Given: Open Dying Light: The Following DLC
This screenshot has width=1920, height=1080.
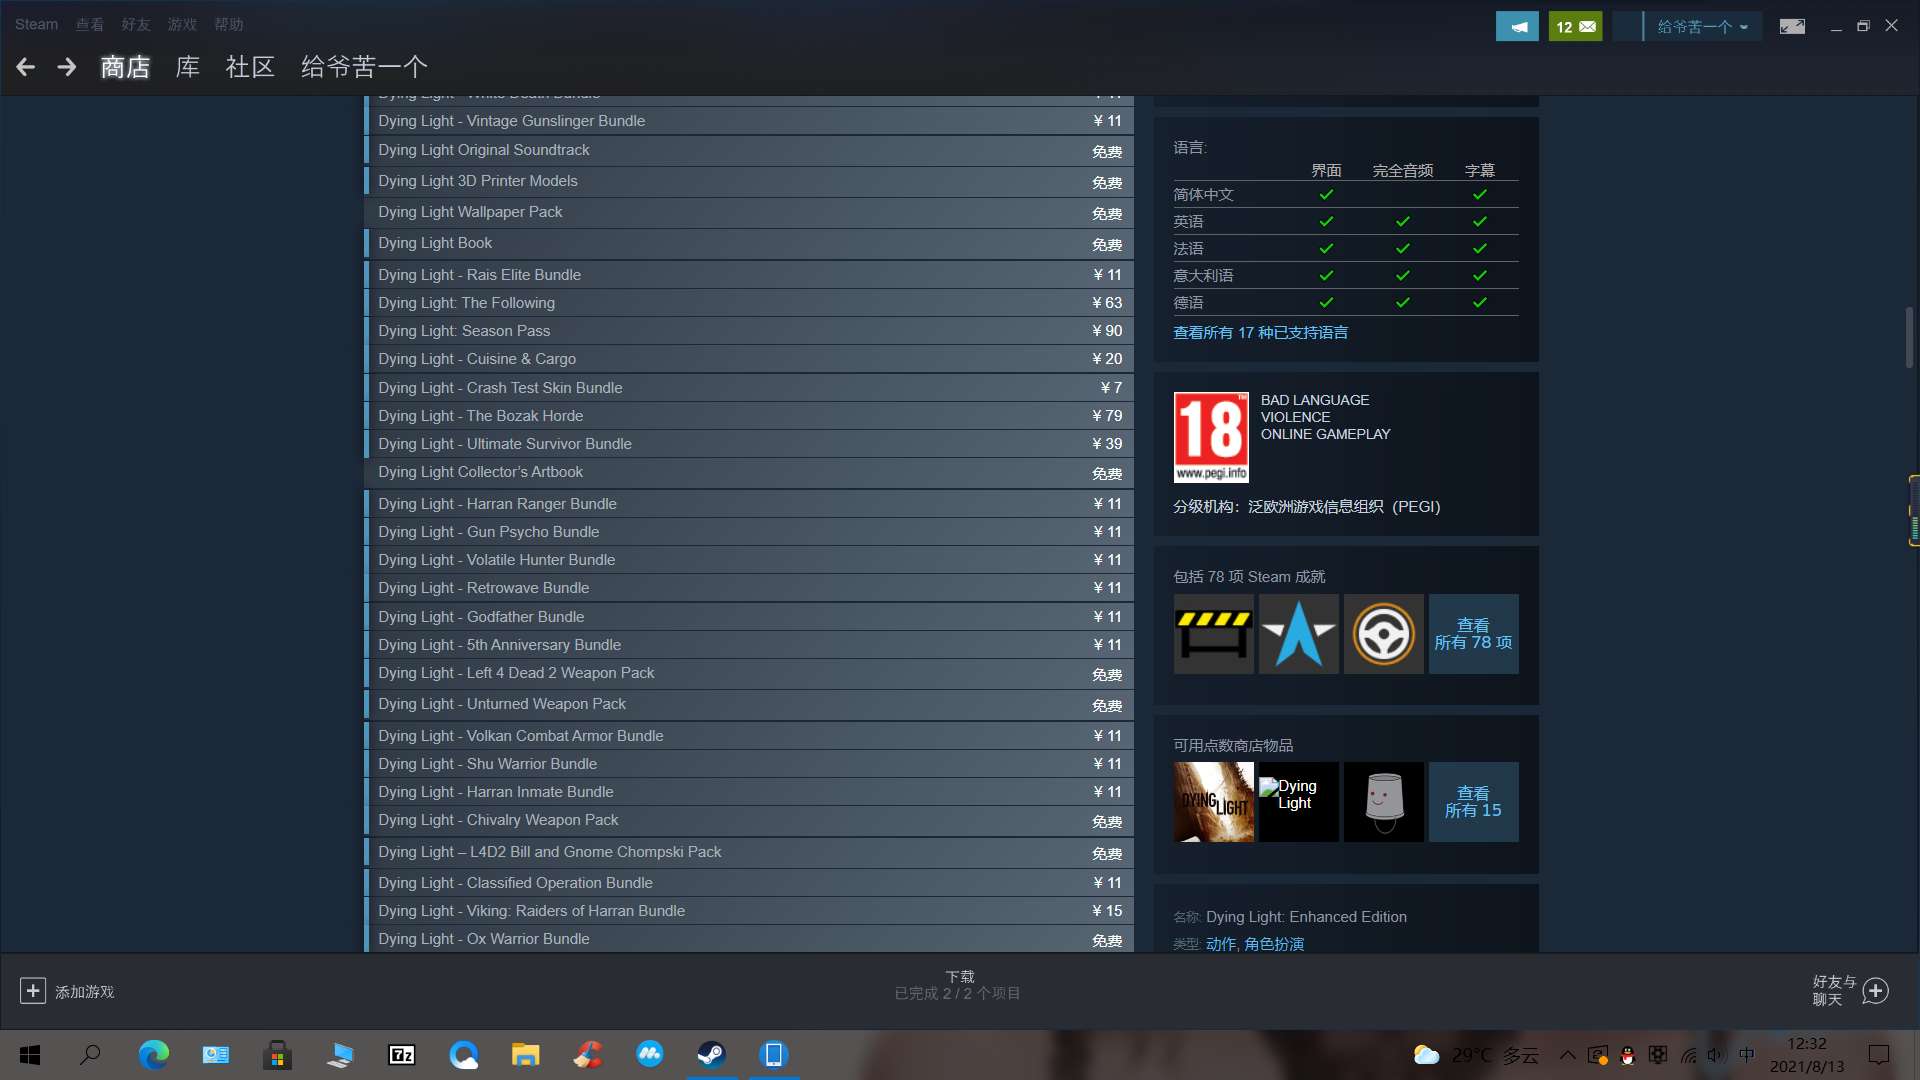Looking at the screenshot, I should point(749,303).
